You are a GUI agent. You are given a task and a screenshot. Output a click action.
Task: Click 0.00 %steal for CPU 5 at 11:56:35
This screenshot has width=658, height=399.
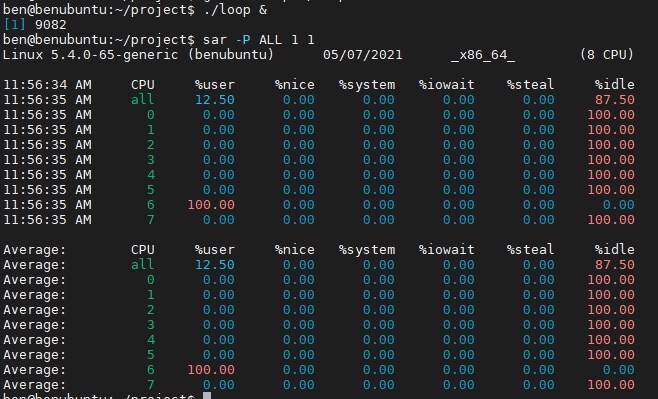coord(538,190)
